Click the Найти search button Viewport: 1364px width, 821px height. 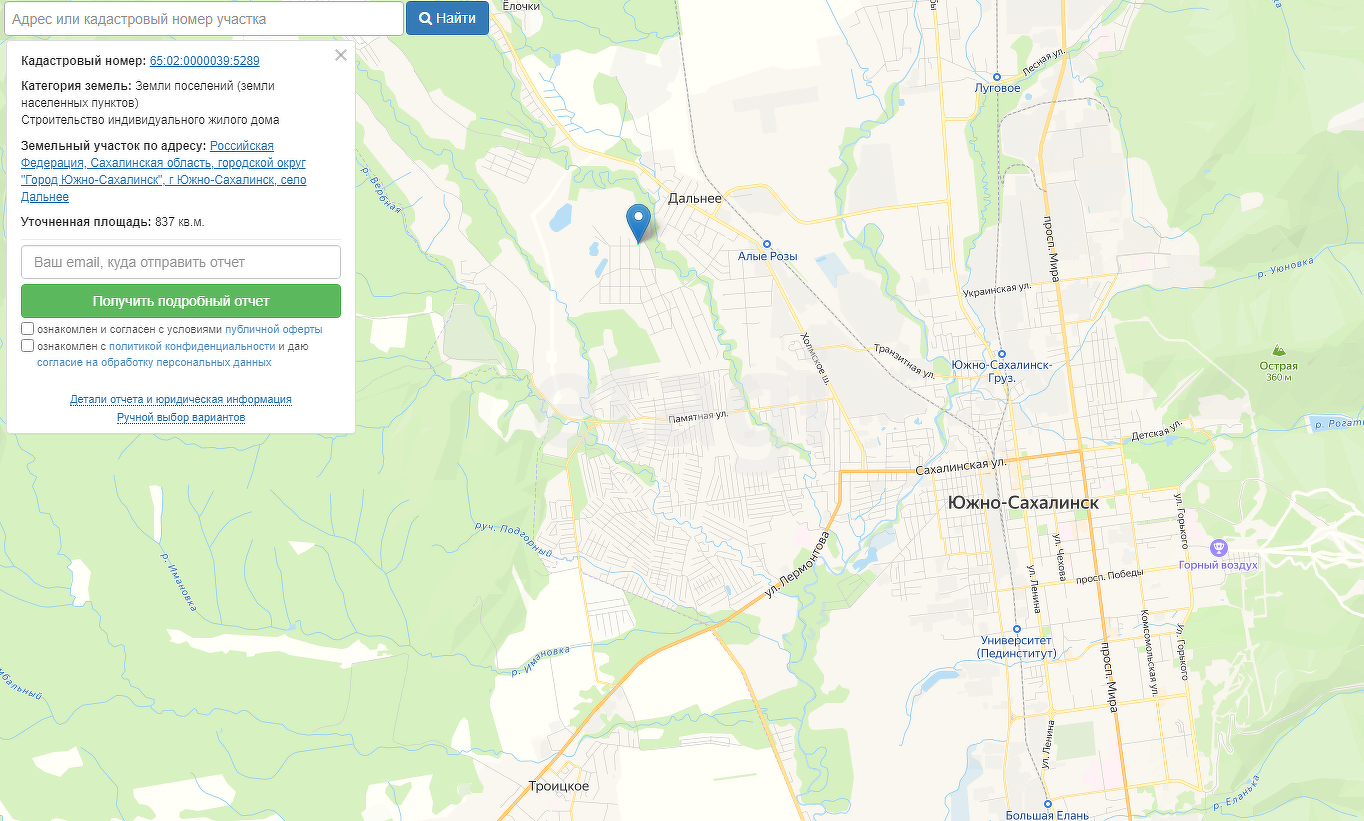[x=447, y=18]
